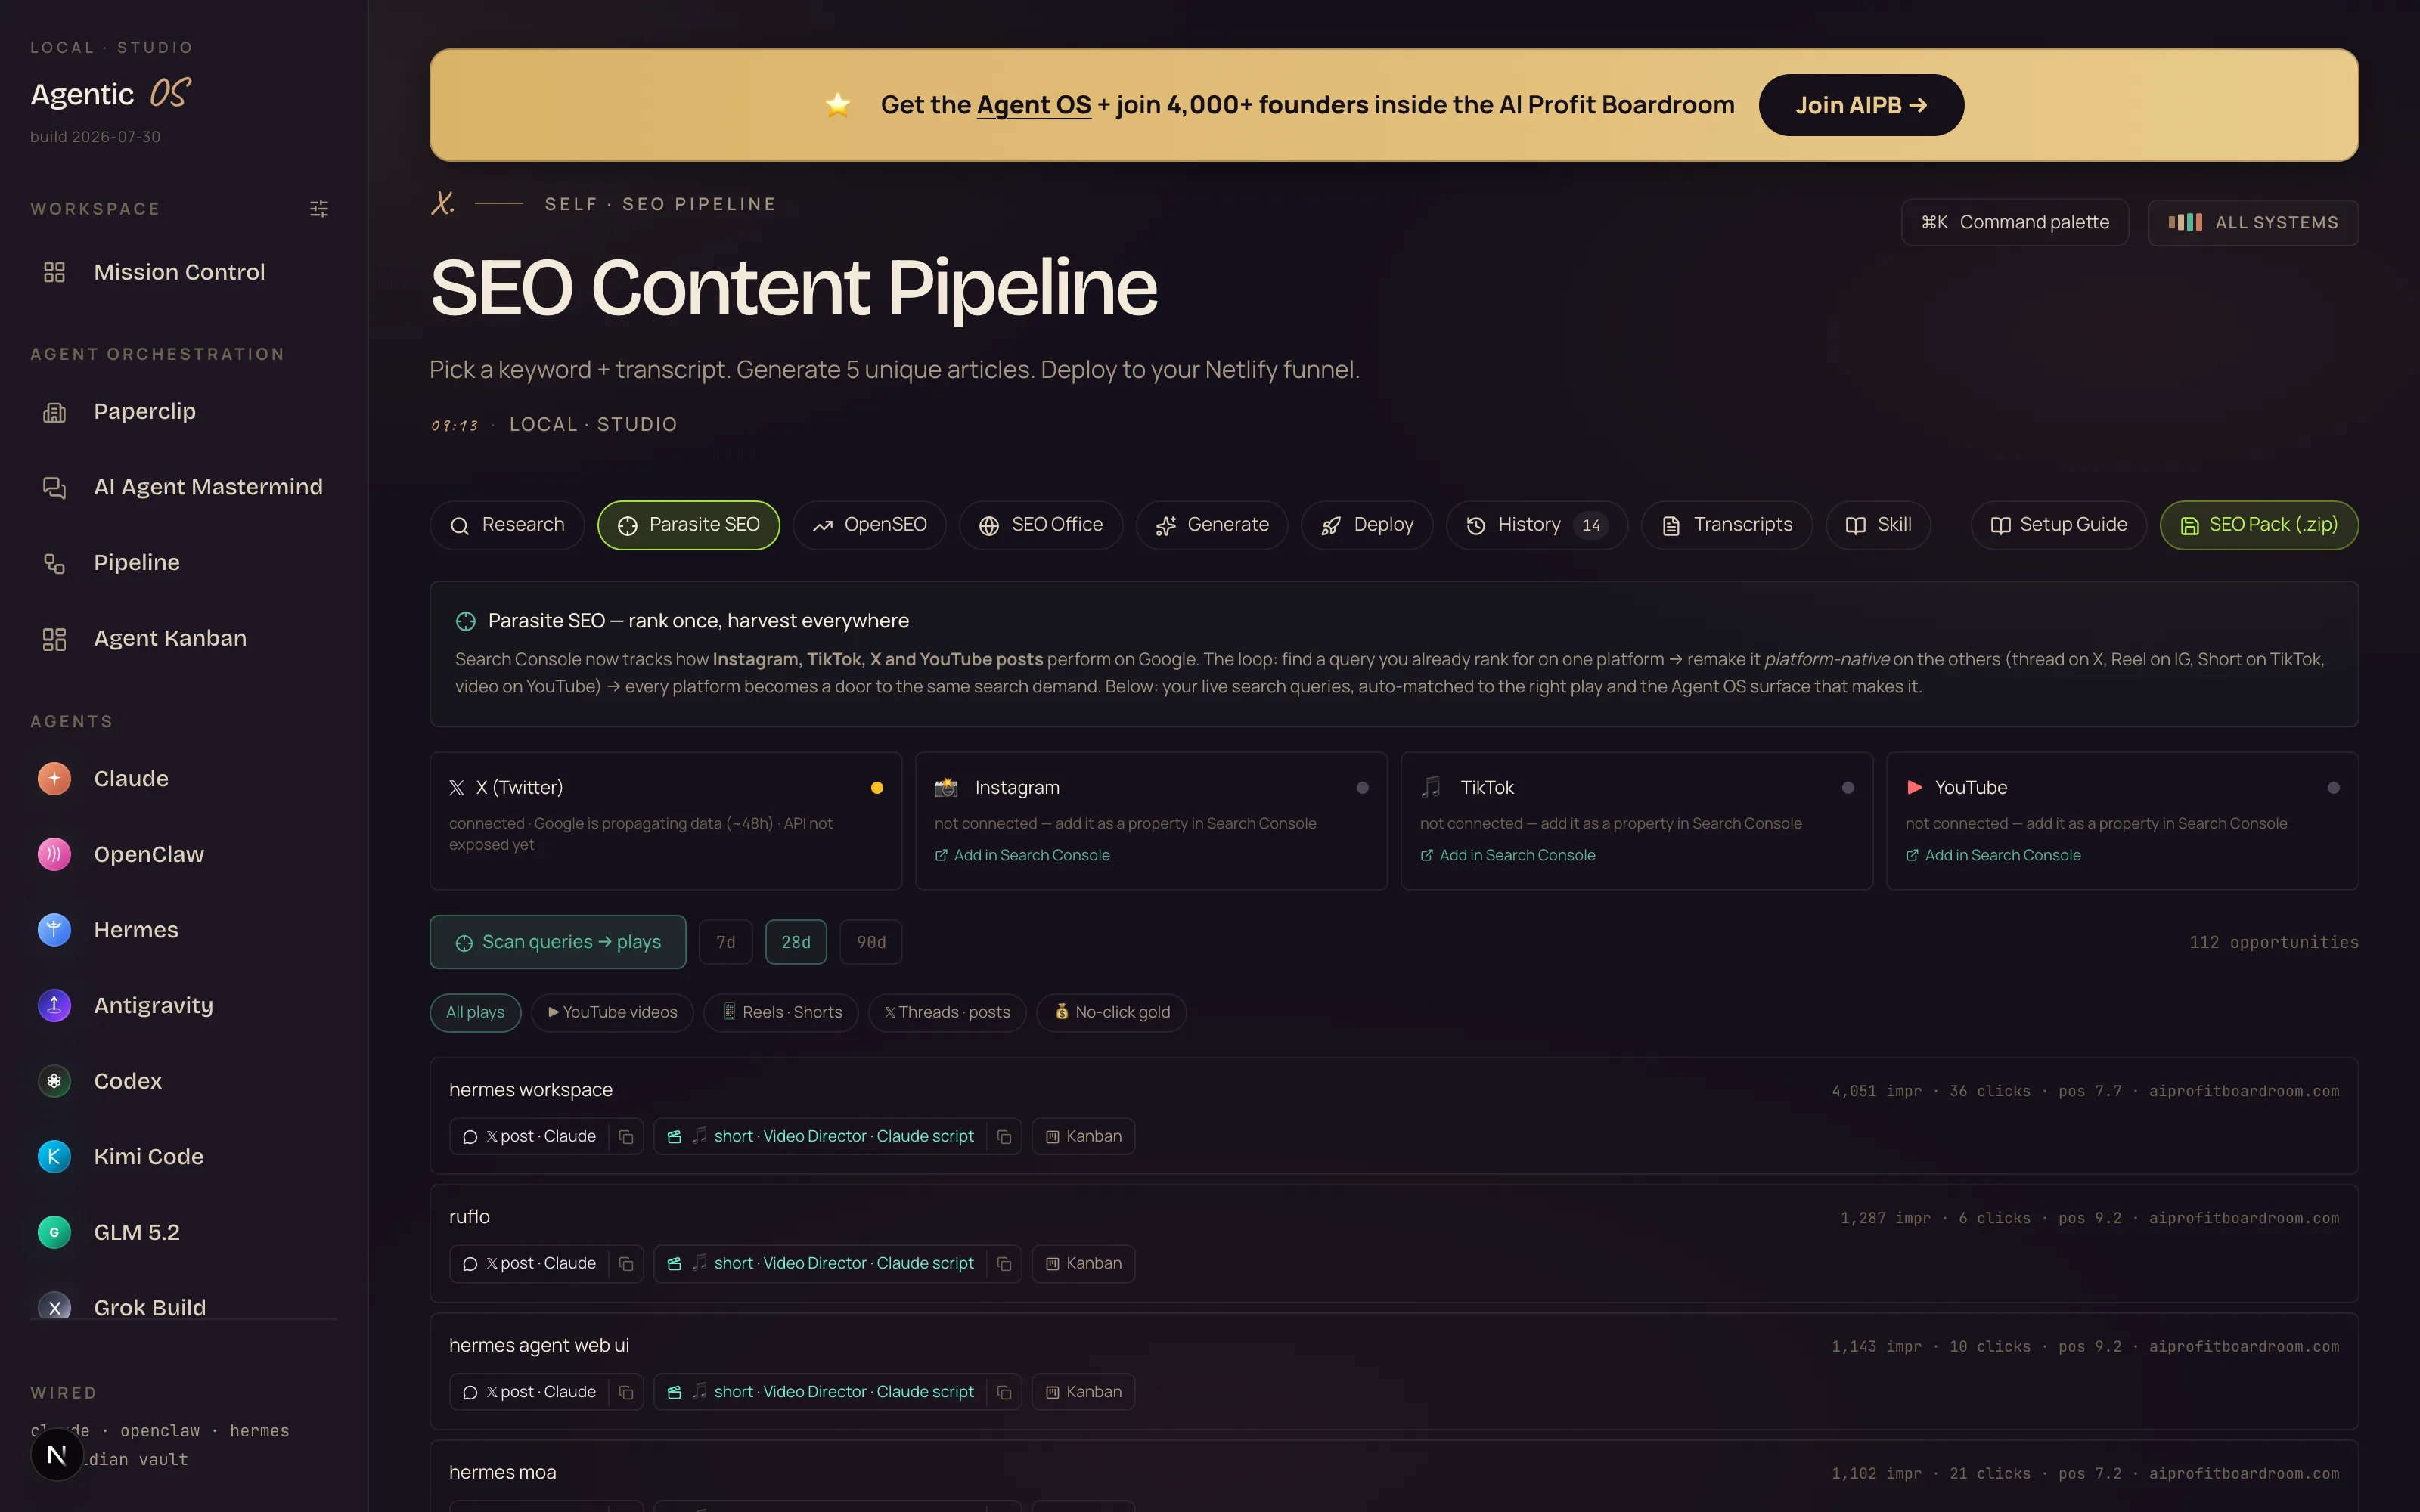Viewport: 2420px width, 1512px height.
Task: Click X post Claude for hermes agent web ui
Action: click(x=530, y=1391)
